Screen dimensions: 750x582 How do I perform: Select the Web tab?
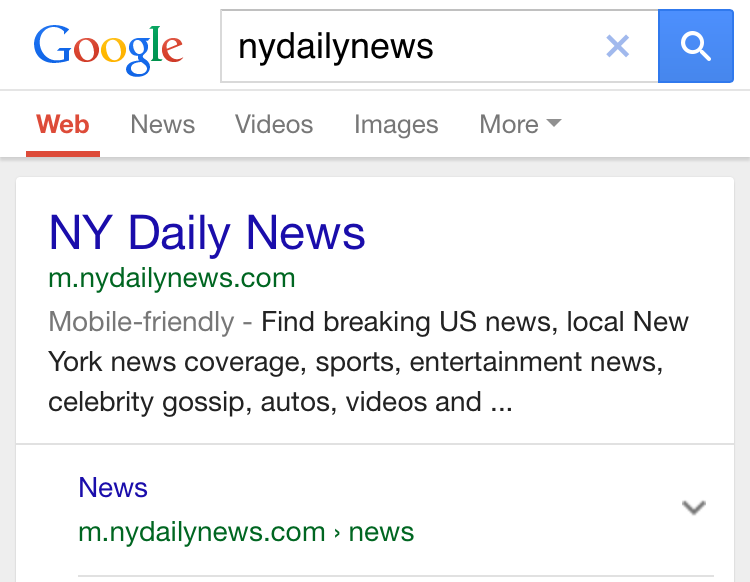click(63, 124)
